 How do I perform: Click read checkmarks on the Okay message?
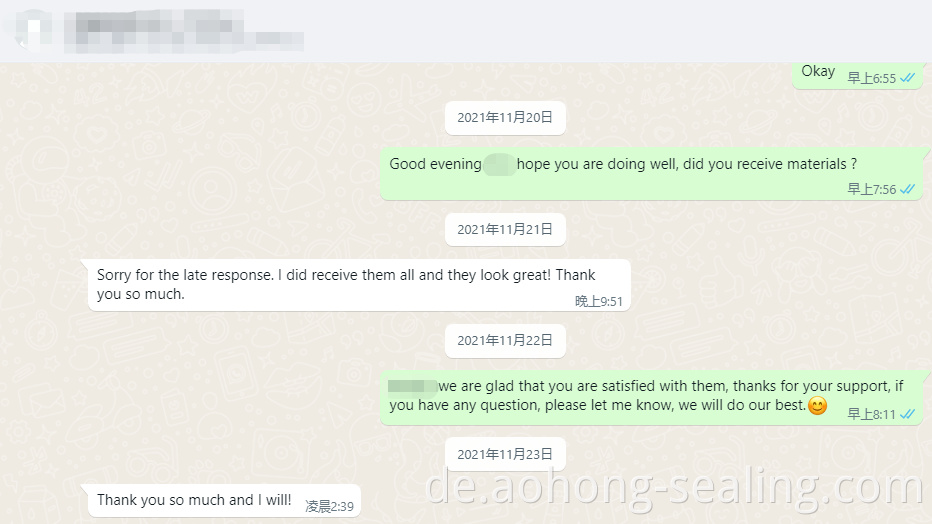pos(908,78)
